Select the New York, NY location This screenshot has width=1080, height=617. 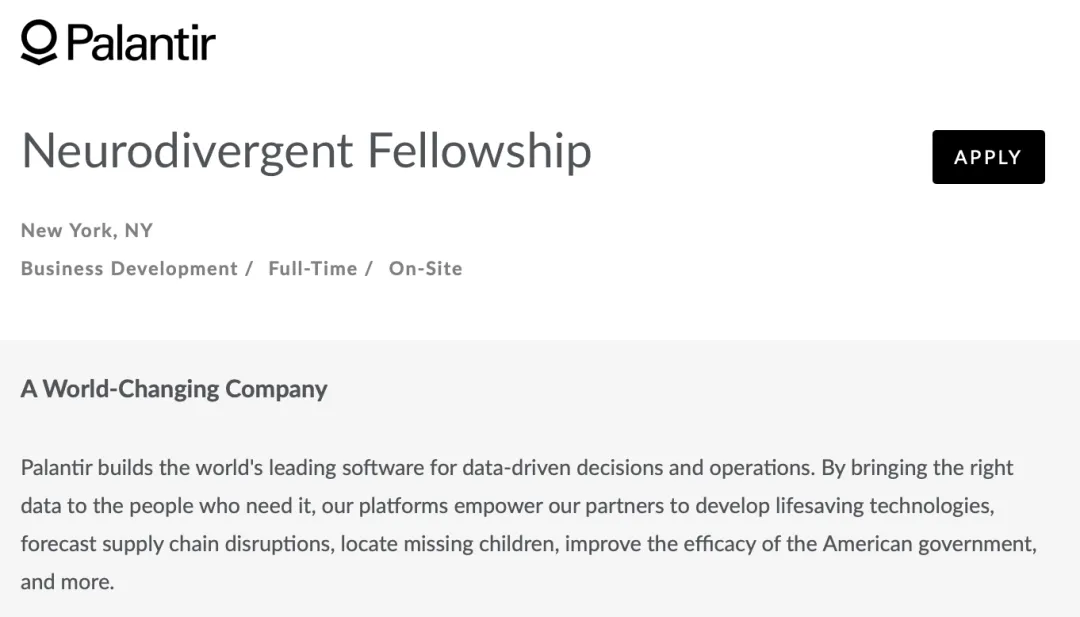pos(87,230)
